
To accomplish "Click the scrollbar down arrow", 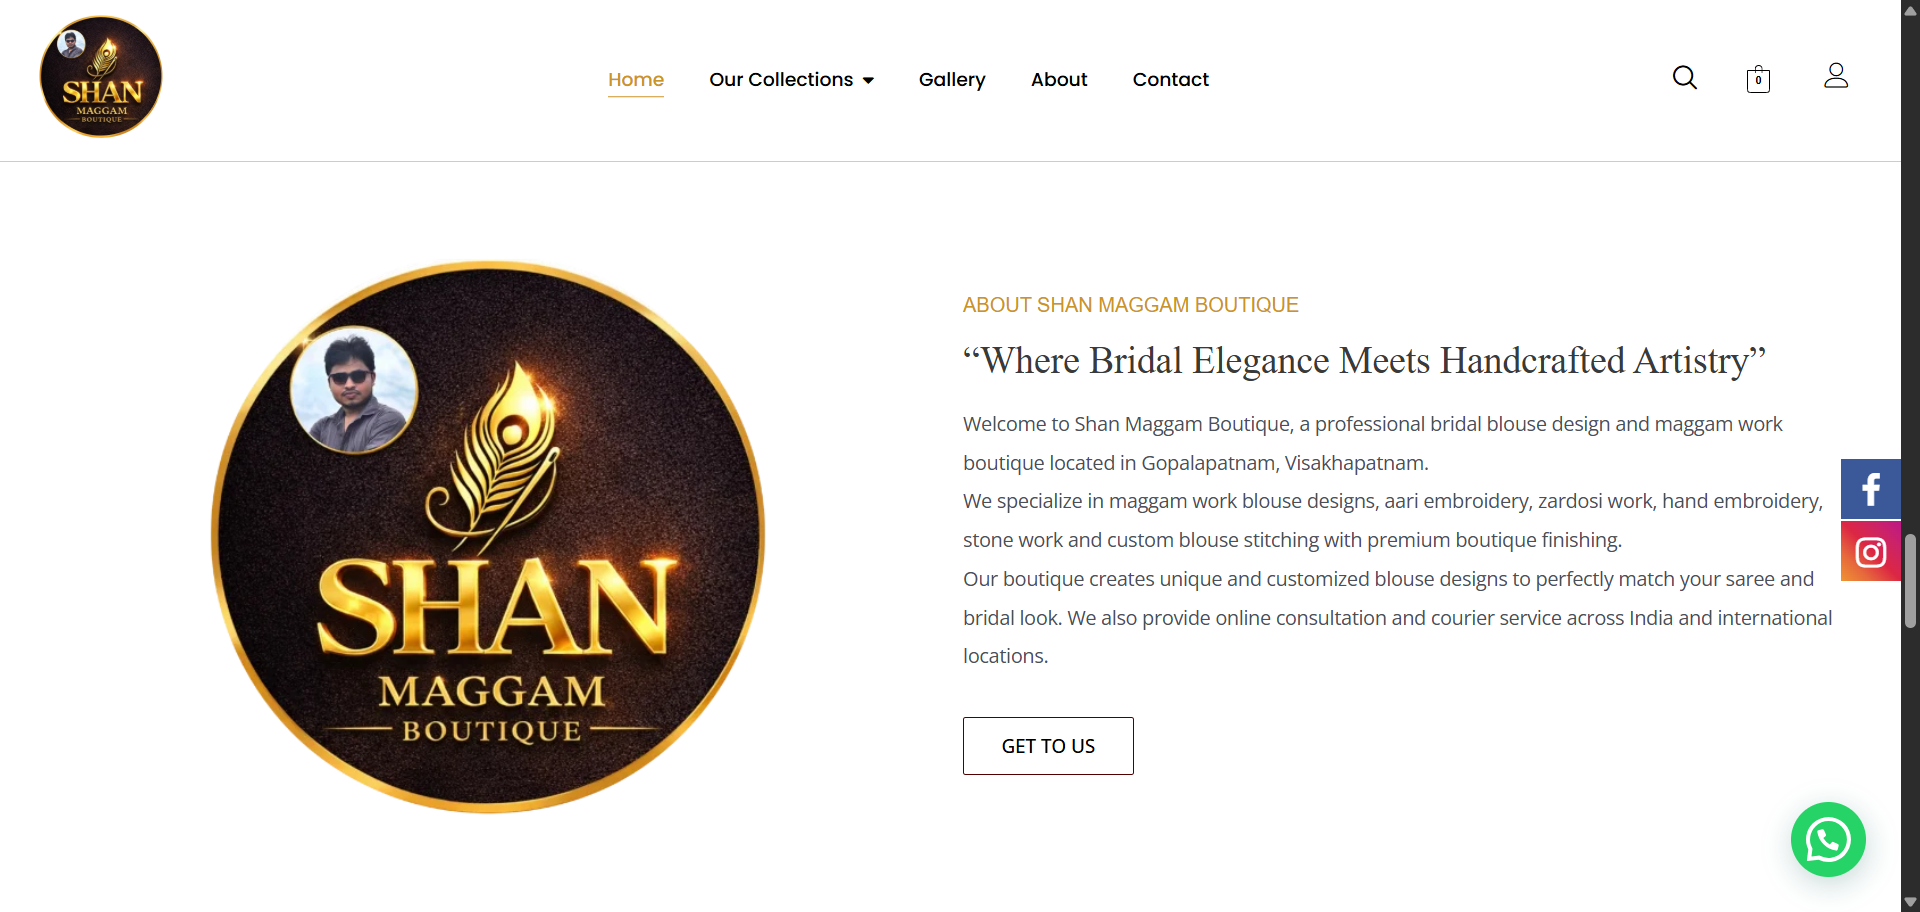I will 1910,902.
